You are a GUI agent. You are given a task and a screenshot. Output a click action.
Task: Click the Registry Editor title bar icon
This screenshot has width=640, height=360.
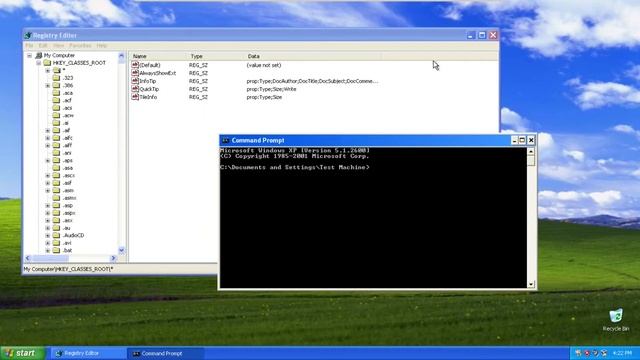coord(28,36)
